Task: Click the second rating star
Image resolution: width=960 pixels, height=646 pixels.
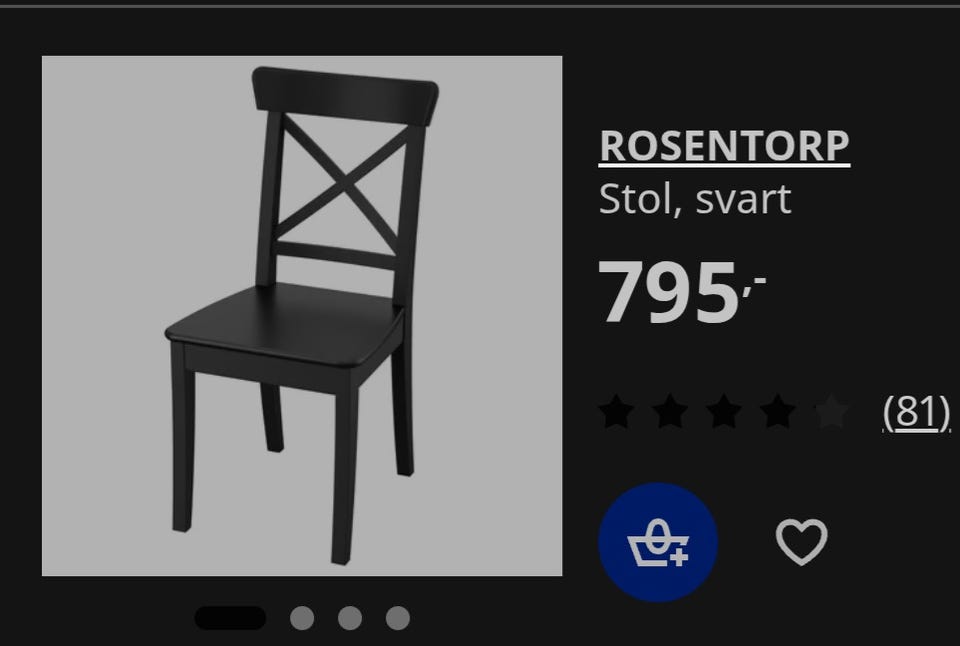Action: [x=670, y=411]
